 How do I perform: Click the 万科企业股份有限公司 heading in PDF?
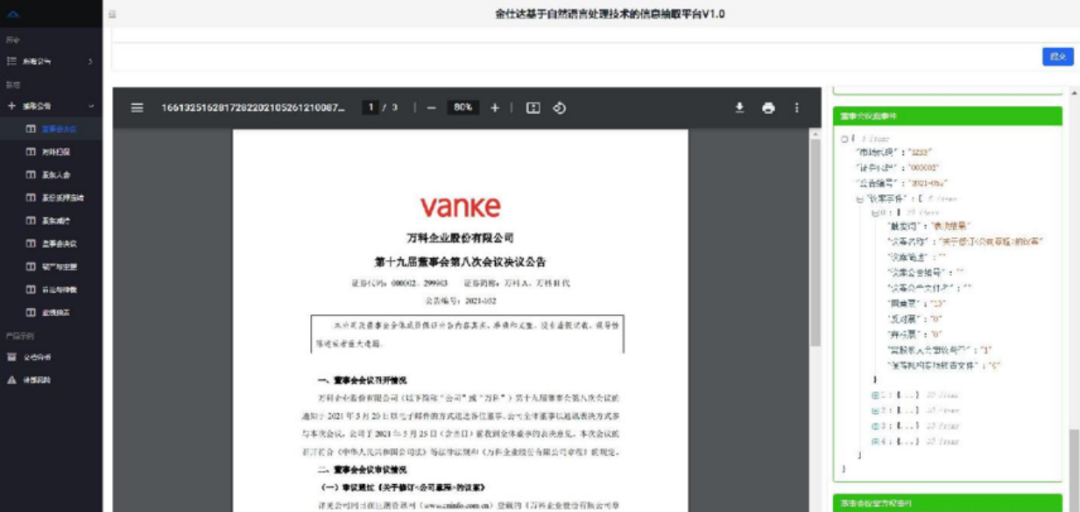[460, 238]
